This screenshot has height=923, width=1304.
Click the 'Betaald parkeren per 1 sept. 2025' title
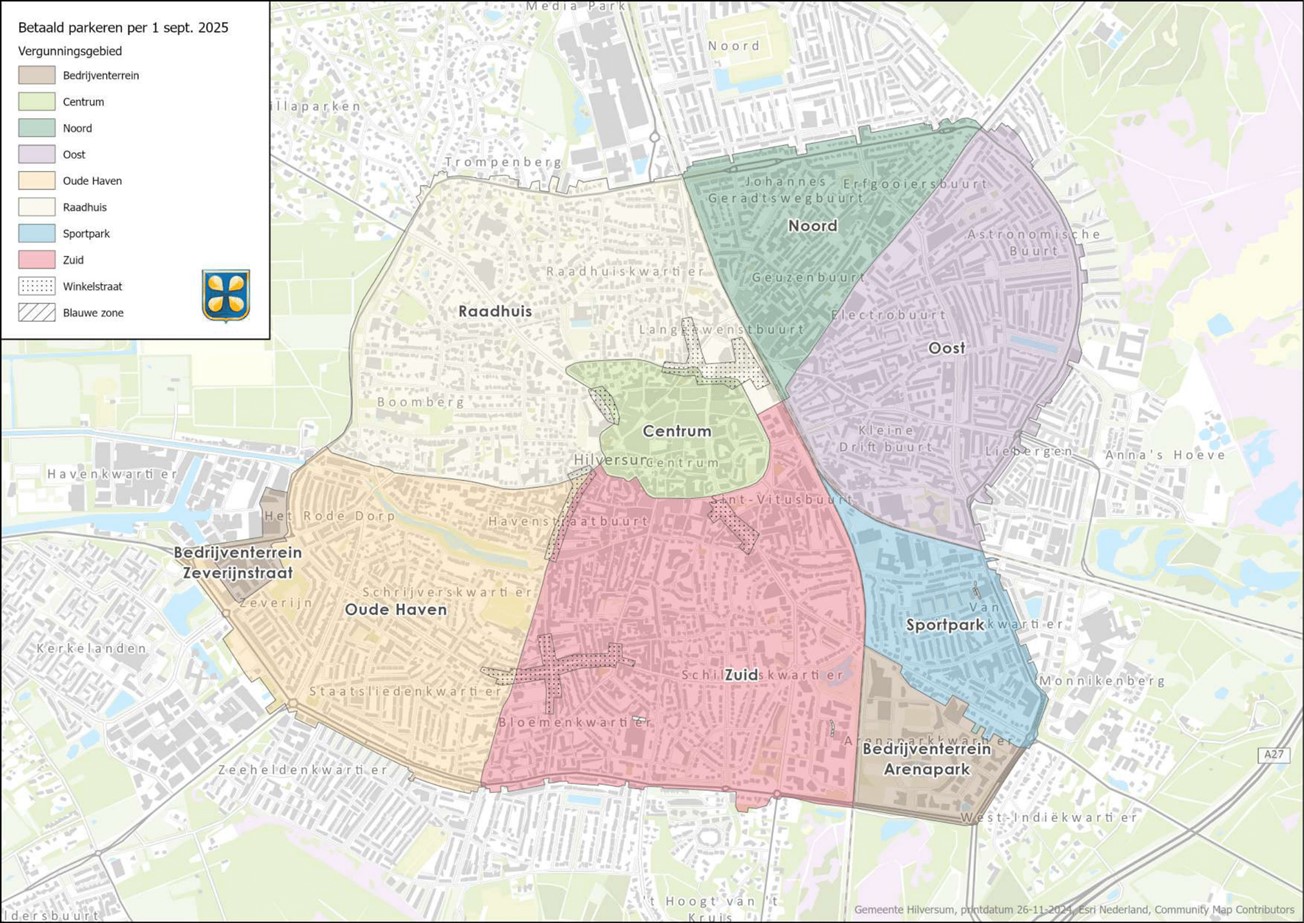[123, 27]
